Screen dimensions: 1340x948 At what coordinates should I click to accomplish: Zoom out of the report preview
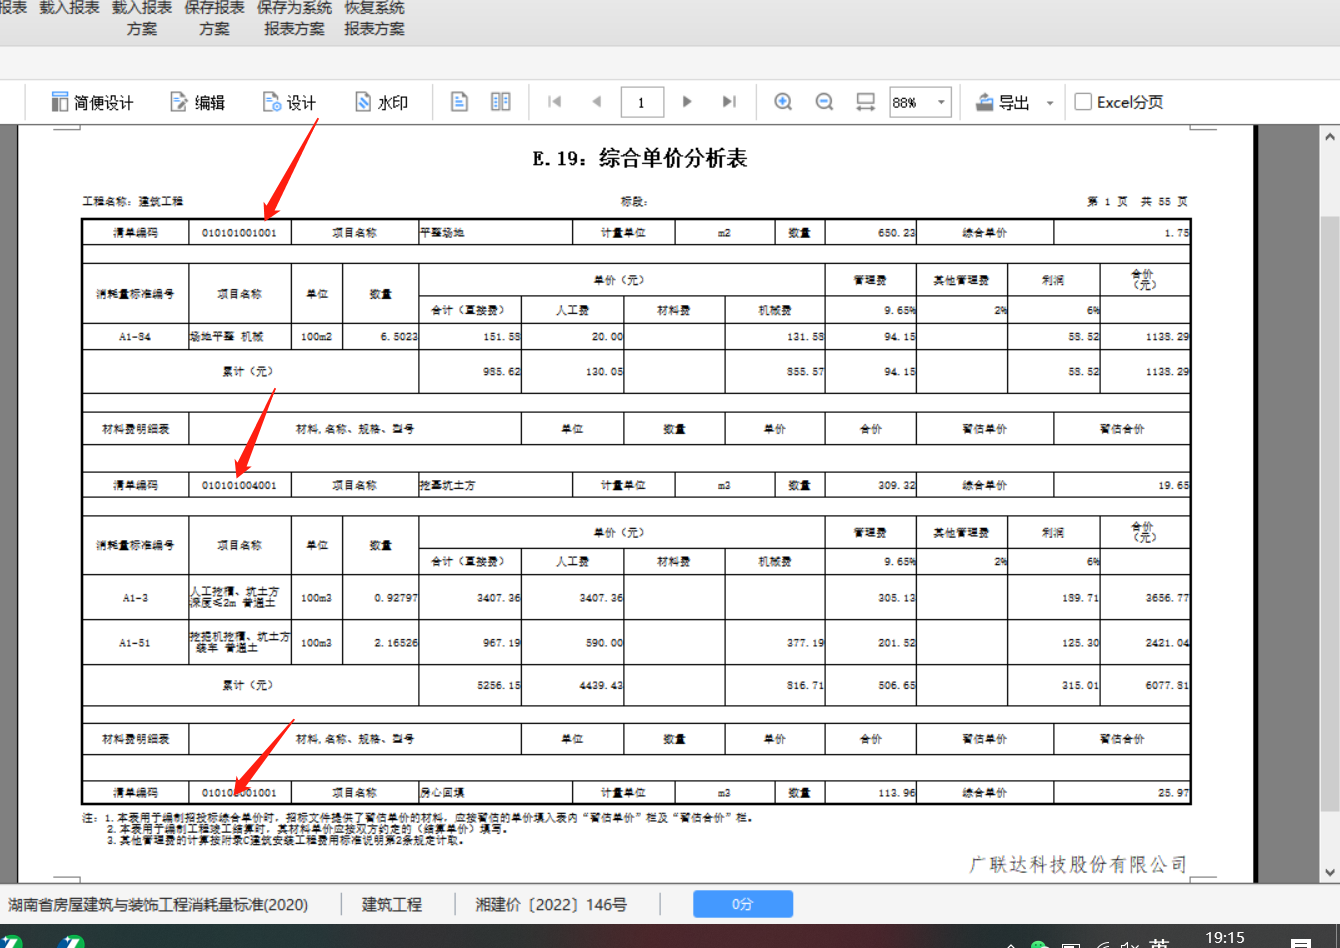click(824, 102)
